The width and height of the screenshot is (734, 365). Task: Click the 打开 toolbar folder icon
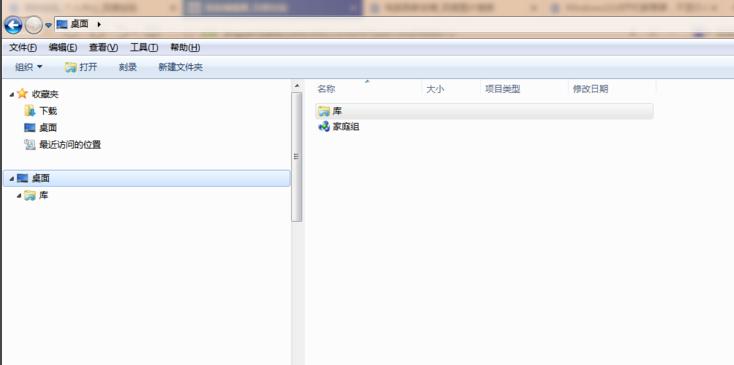point(70,67)
